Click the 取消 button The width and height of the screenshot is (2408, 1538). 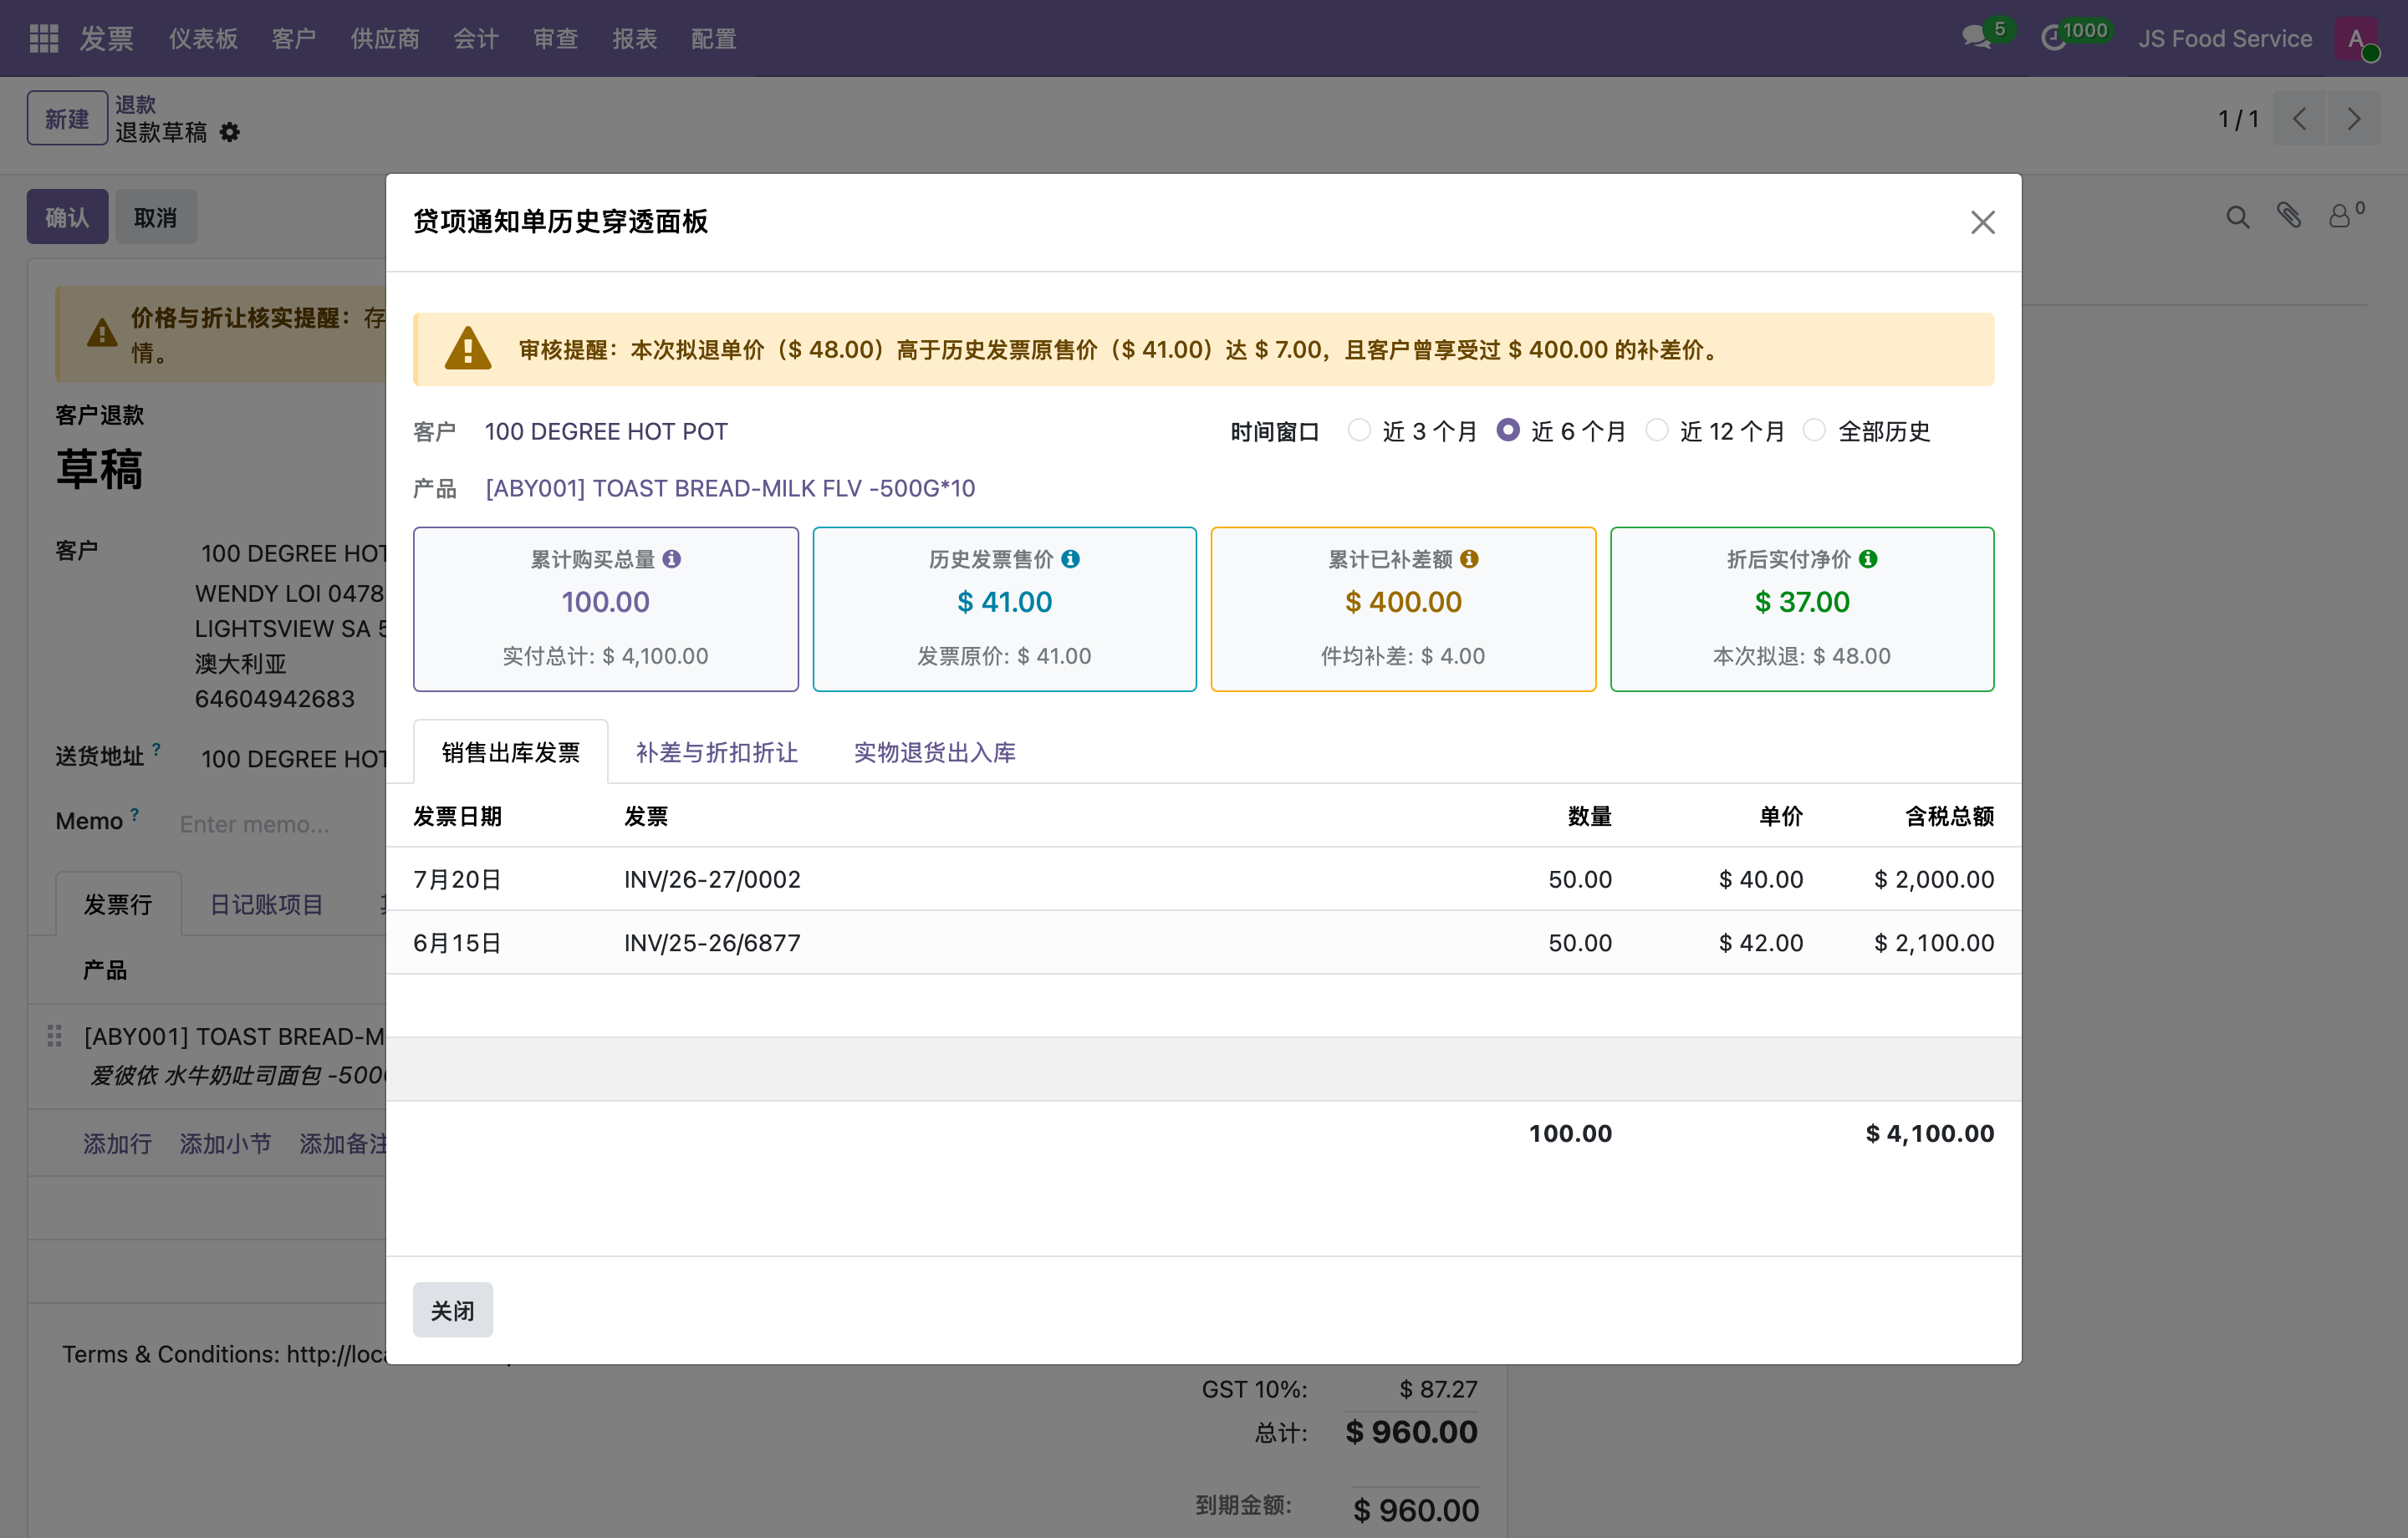(155, 216)
